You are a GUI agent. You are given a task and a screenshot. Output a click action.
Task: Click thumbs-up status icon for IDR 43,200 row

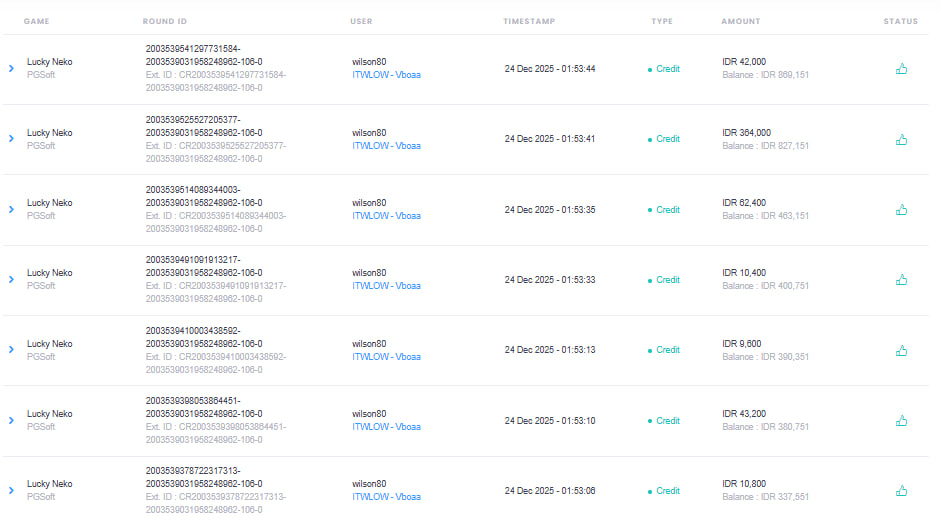point(901,421)
